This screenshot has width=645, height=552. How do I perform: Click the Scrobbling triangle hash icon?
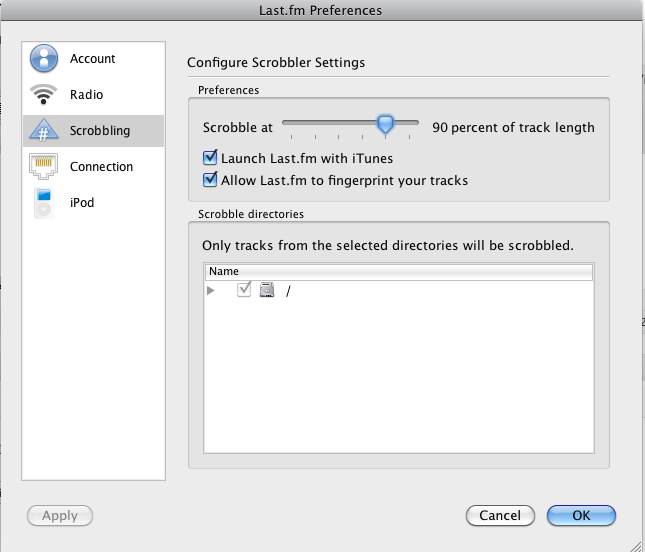[44, 130]
